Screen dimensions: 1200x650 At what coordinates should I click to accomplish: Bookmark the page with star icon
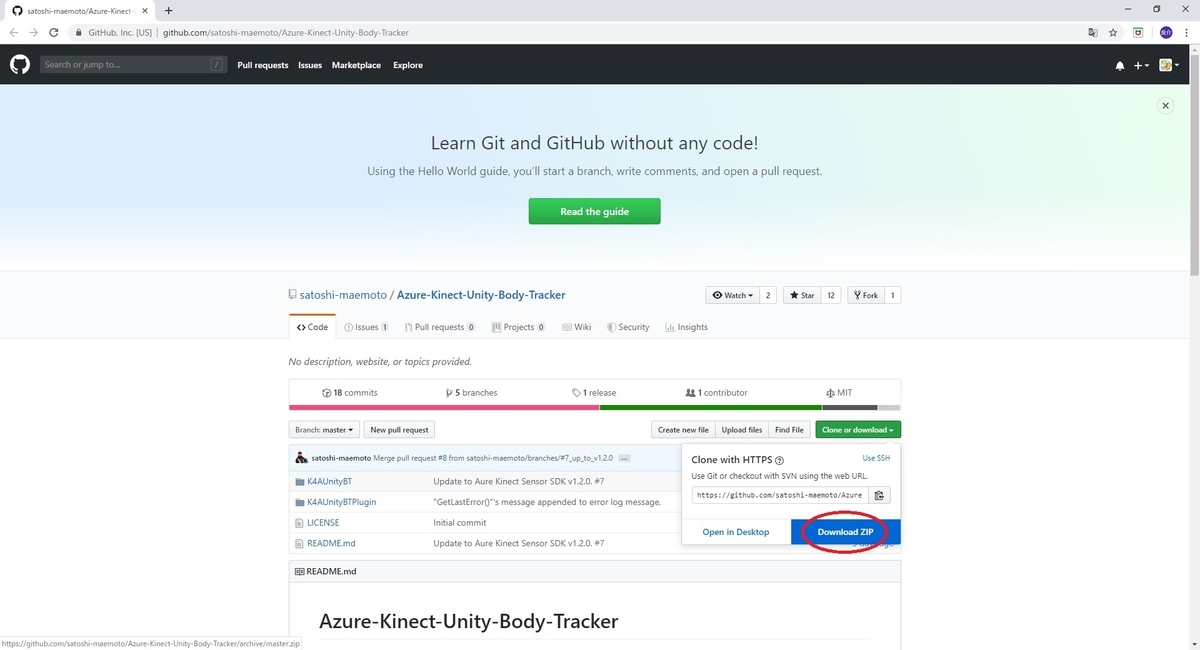click(x=1113, y=32)
